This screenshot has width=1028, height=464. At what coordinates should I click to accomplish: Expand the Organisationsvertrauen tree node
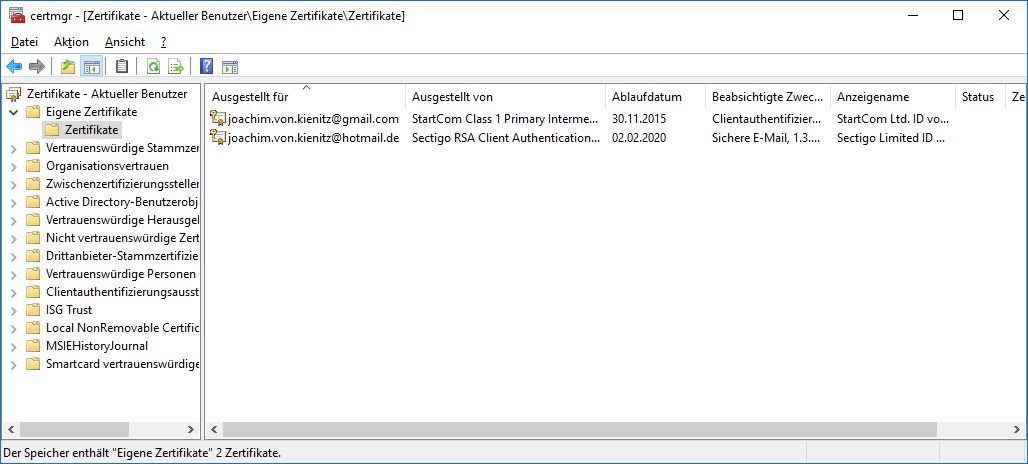pos(13,166)
